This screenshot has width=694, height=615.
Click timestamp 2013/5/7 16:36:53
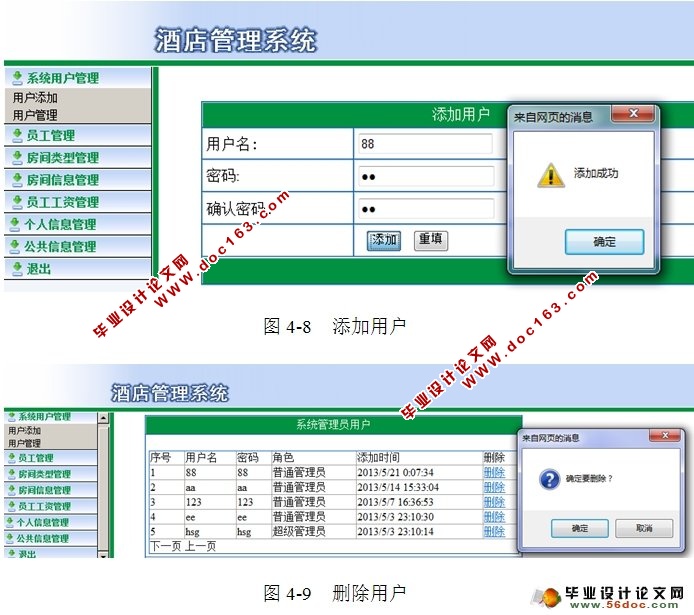396,502
